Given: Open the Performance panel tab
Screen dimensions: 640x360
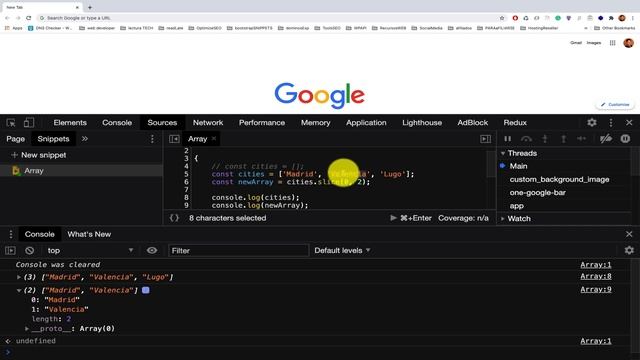Looking at the screenshot, I should click(x=262, y=122).
